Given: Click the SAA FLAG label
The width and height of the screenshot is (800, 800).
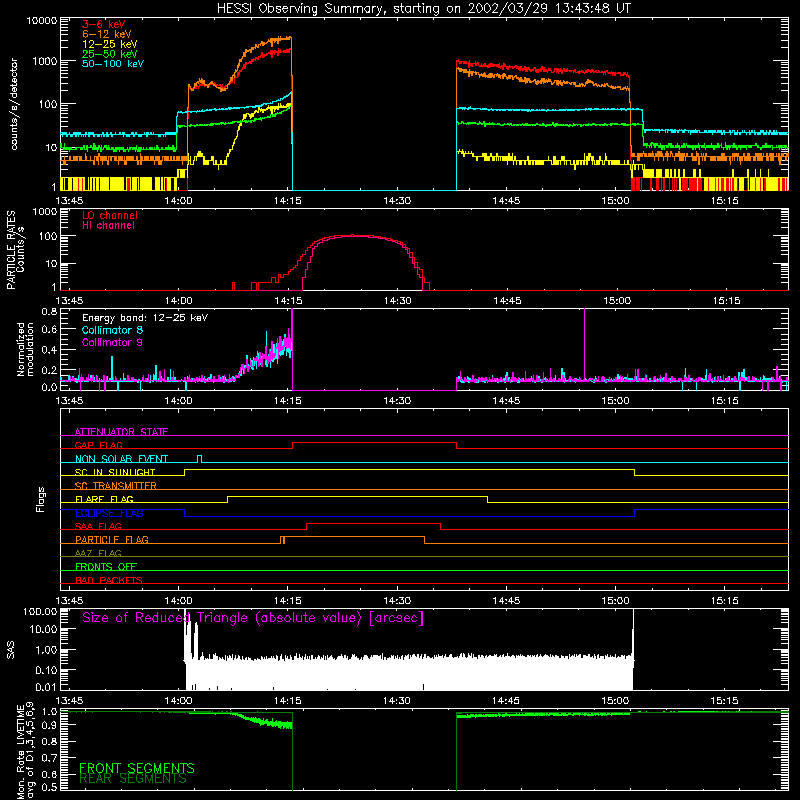Looking at the screenshot, I should pyautogui.click(x=98, y=526).
